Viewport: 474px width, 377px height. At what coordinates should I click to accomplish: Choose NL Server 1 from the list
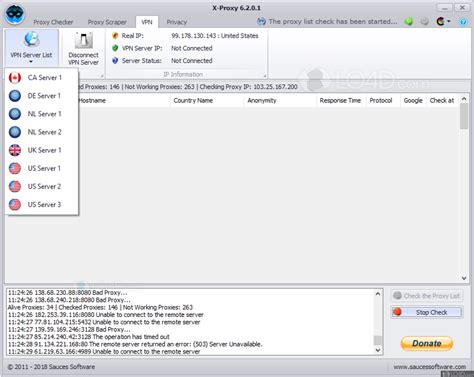point(42,114)
